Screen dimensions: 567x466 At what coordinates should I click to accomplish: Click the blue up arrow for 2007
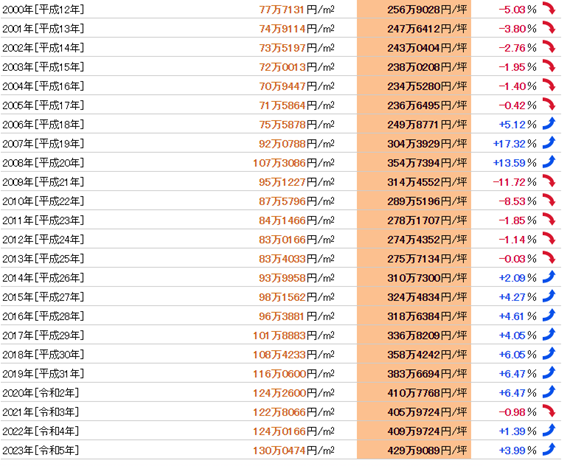549,142
